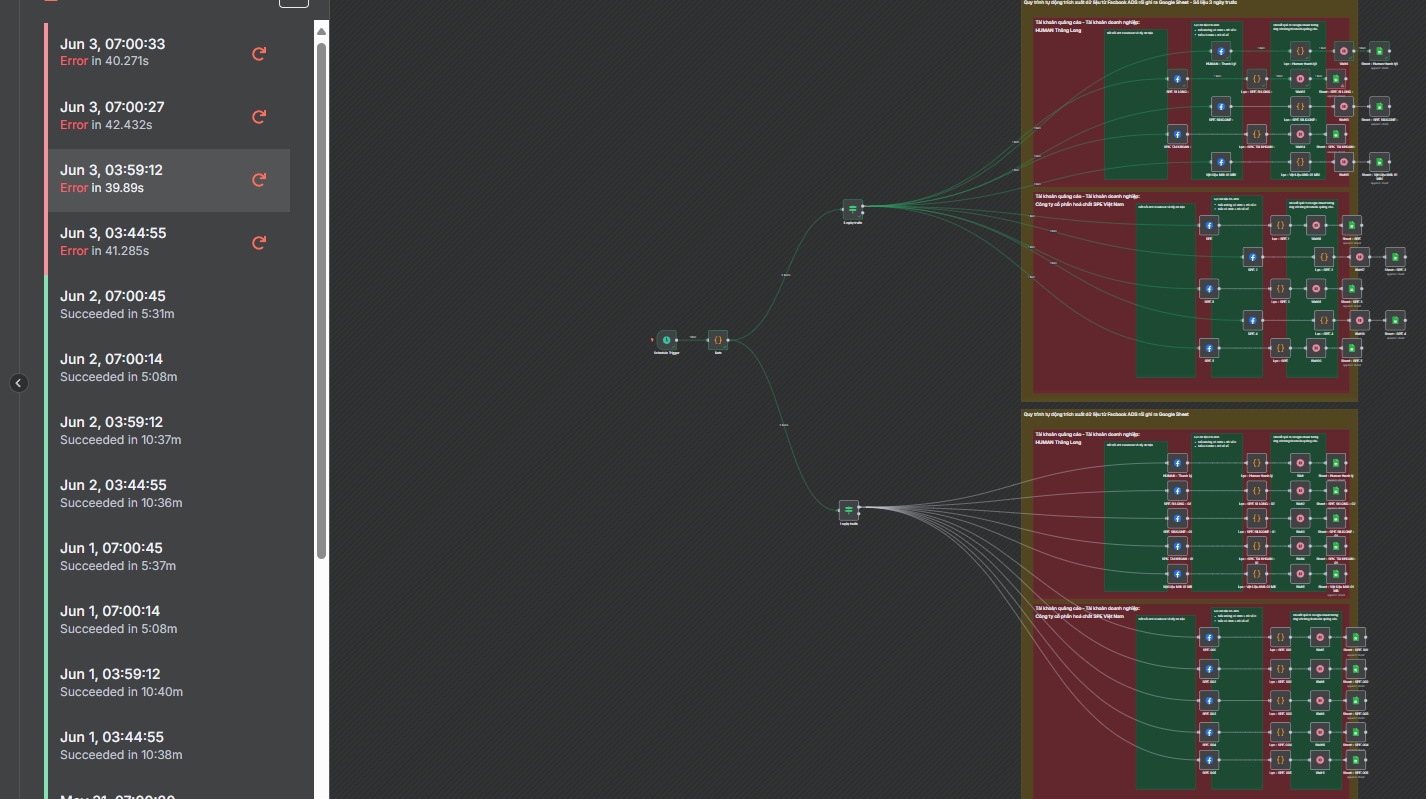Viewport: 1426px width, 799px height.
Task: Select the split node with green output connections
Action: click(x=852, y=209)
